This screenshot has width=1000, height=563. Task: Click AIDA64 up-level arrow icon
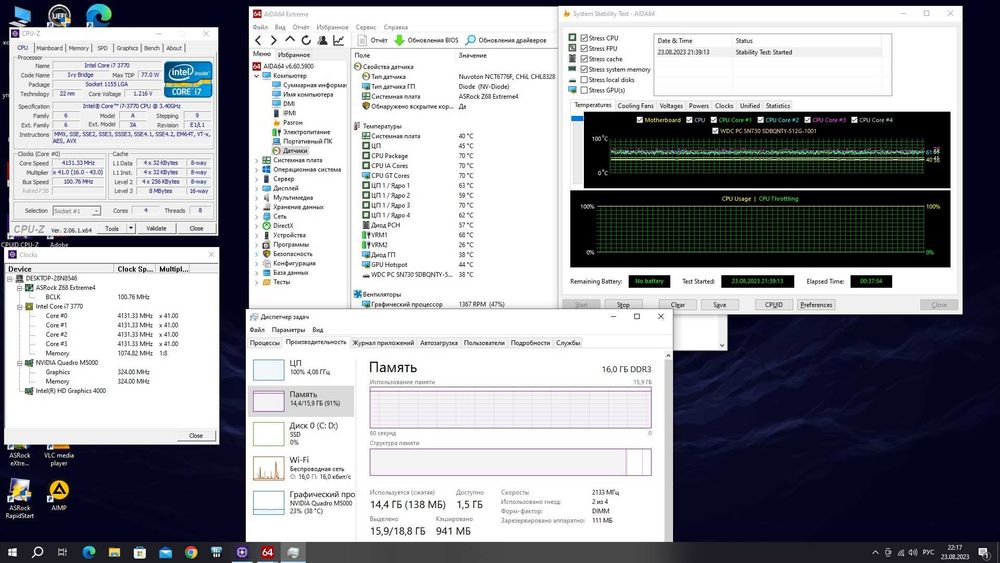coord(290,40)
